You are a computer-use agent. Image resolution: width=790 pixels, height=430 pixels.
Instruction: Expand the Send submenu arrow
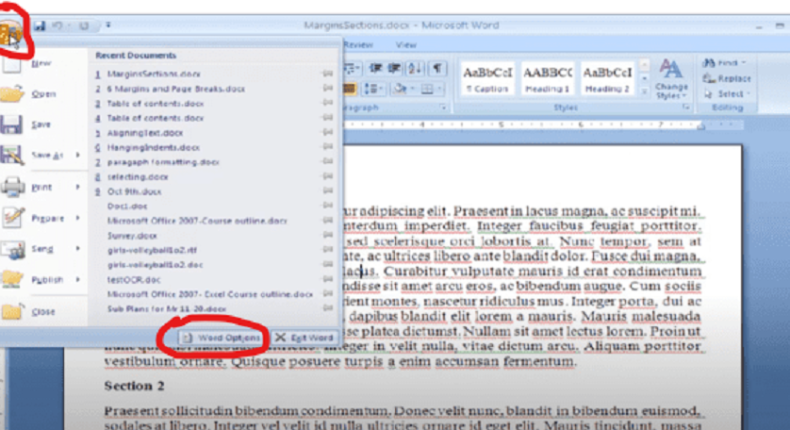[78, 249]
